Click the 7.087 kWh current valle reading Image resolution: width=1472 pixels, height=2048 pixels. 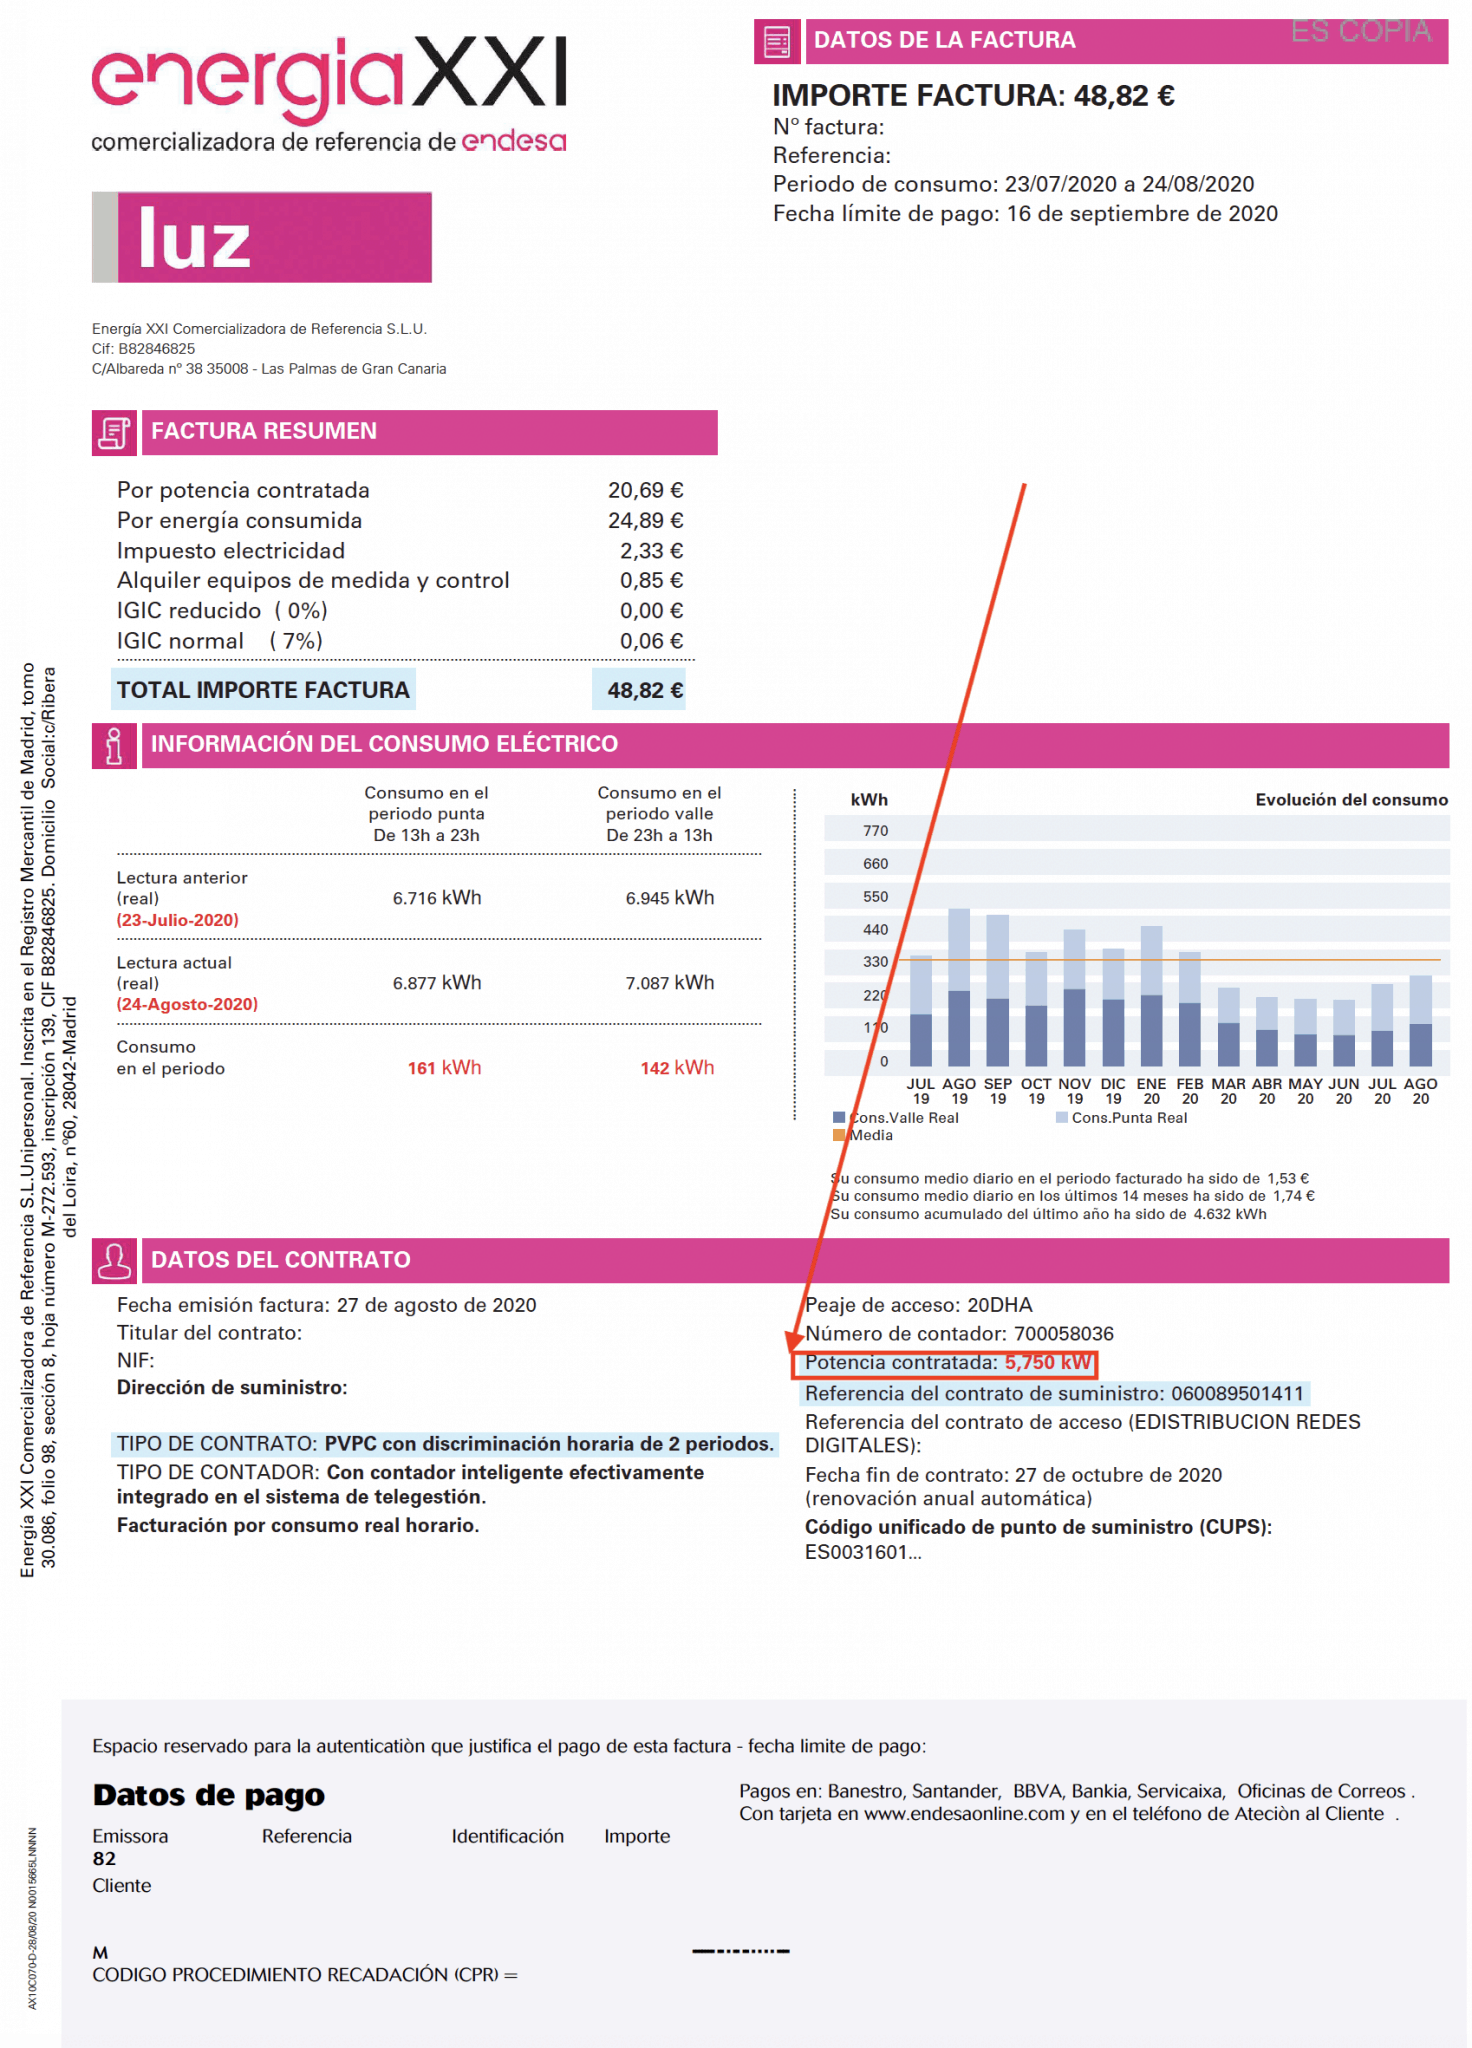coord(670,983)
